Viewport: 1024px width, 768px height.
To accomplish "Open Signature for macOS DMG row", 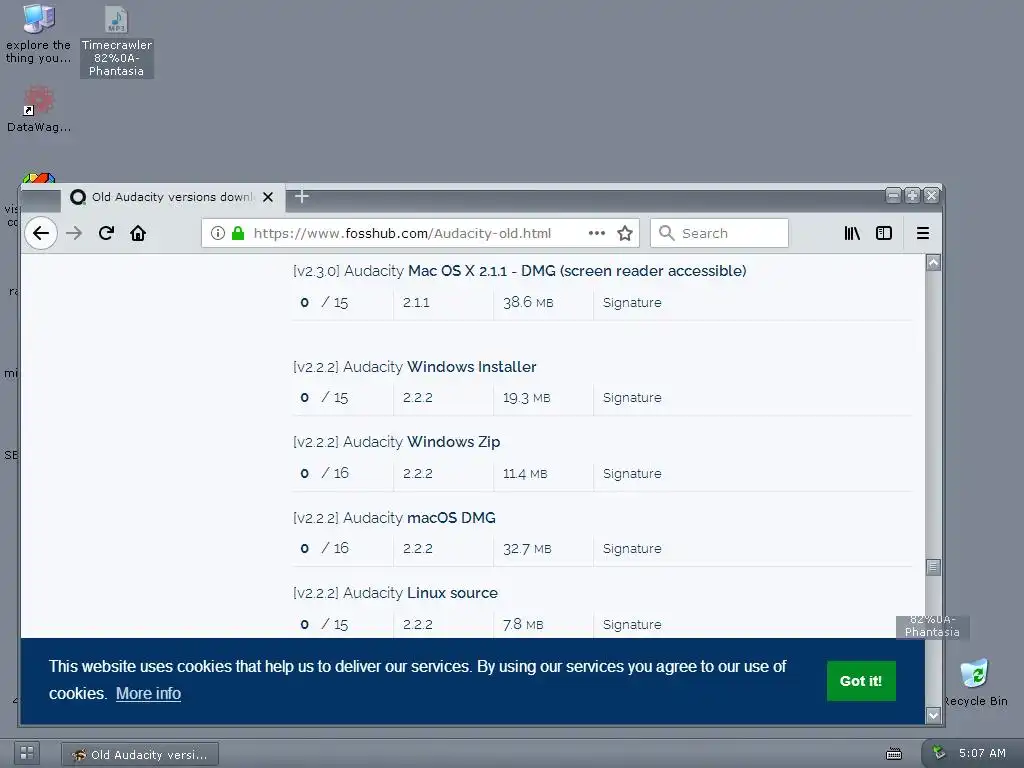I will tap(632, 549).
